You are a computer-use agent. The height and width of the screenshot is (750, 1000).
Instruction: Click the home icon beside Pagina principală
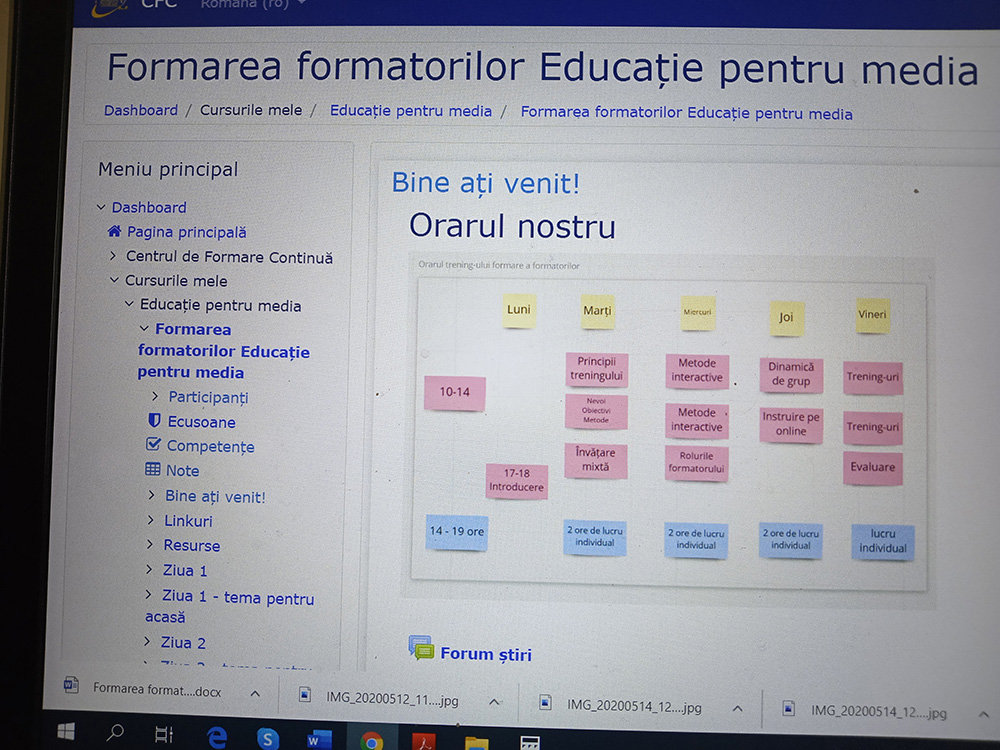(x=114, y=232)
